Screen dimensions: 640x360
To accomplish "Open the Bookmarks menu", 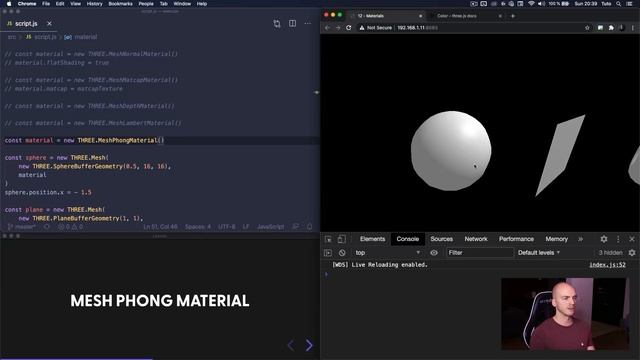I will (120, 4).
